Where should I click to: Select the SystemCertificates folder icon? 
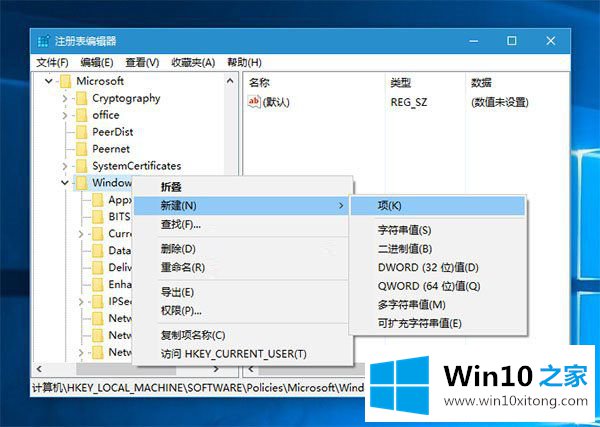coord(82,166)
